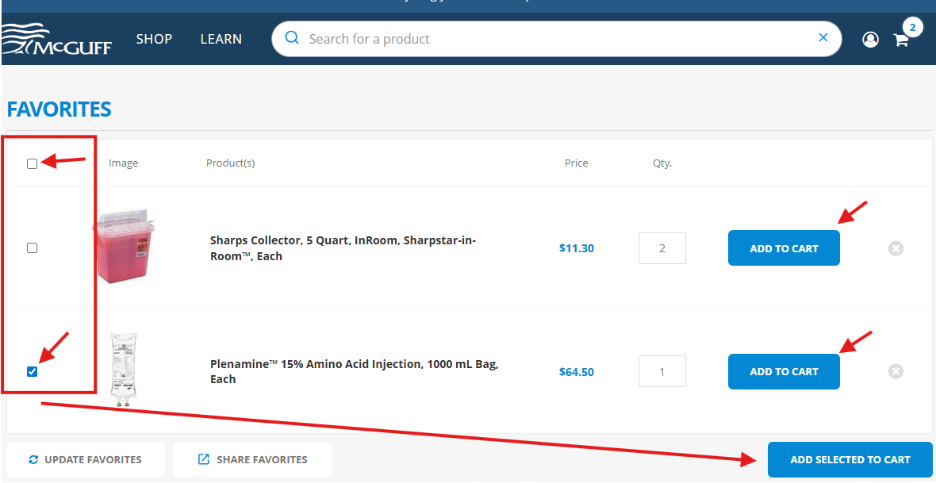Add Sharps Collector to cart

point(783,248)
